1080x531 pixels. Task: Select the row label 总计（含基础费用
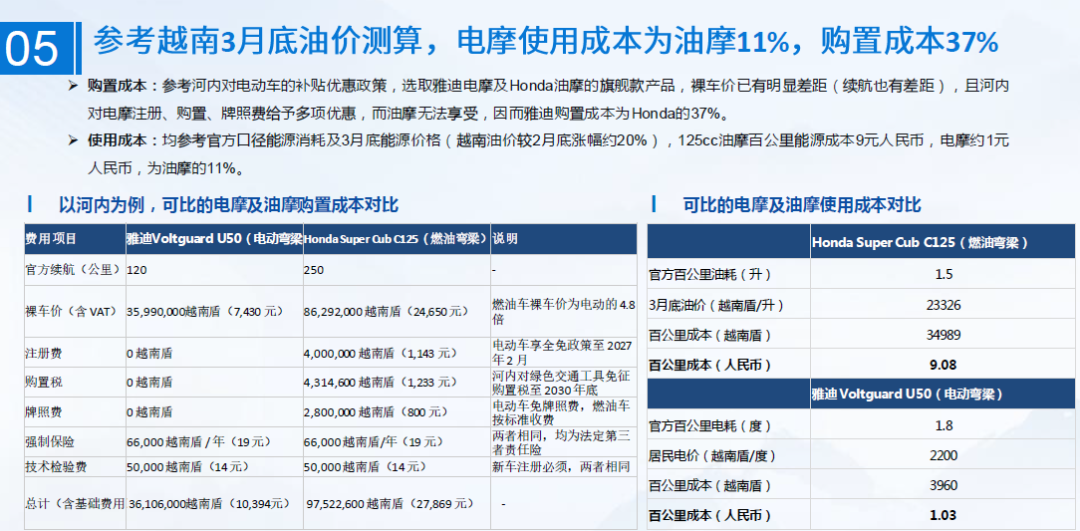(x=75, y=503)
